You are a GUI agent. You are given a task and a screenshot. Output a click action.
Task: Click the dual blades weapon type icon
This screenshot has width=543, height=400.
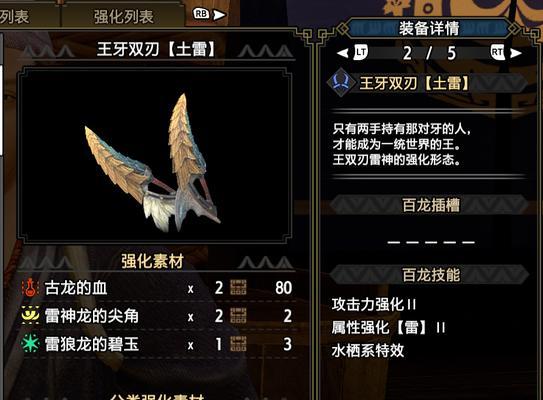coord(341,83)
